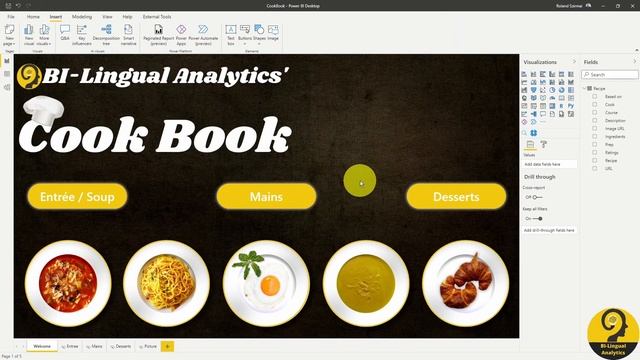The height and width of the screenshot is (360, 640).
Task: Open the Fields well tab in Visualizations
Action: coord(530,144)
